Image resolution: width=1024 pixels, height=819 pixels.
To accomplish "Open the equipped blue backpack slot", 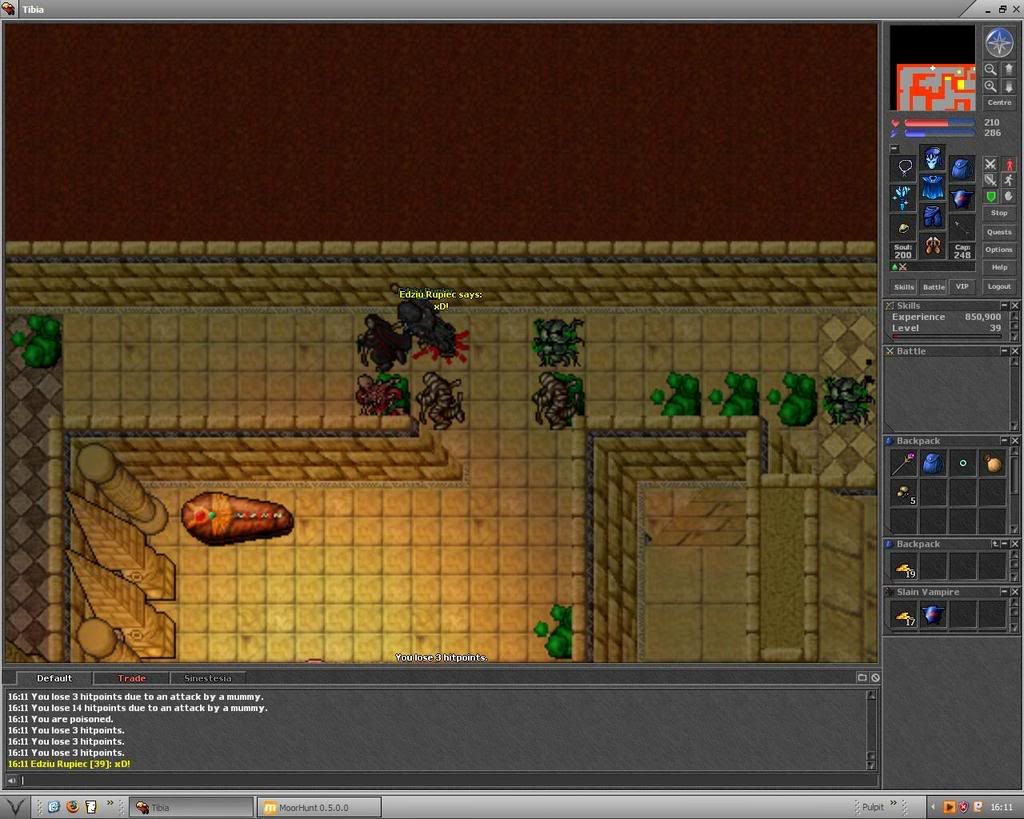I will (x=961, y=168).
